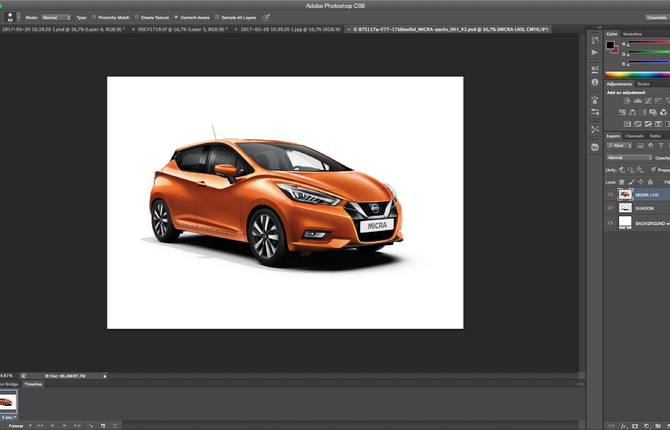The image size is (670, 430).
Task: Switch to the Paths tab
Action: 655,136
